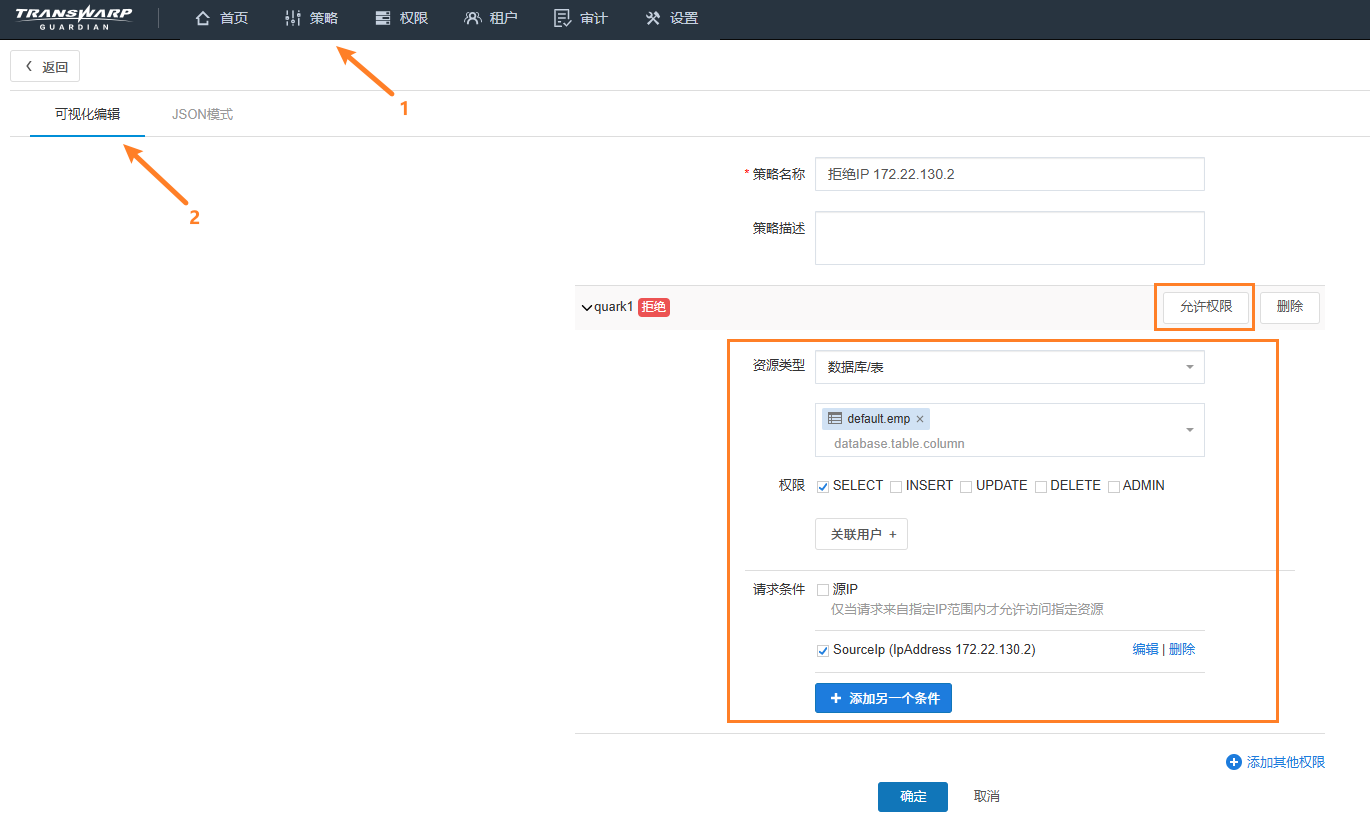Click the tenant users icon
Viewport: 1370px width, 820px height.
473,18
